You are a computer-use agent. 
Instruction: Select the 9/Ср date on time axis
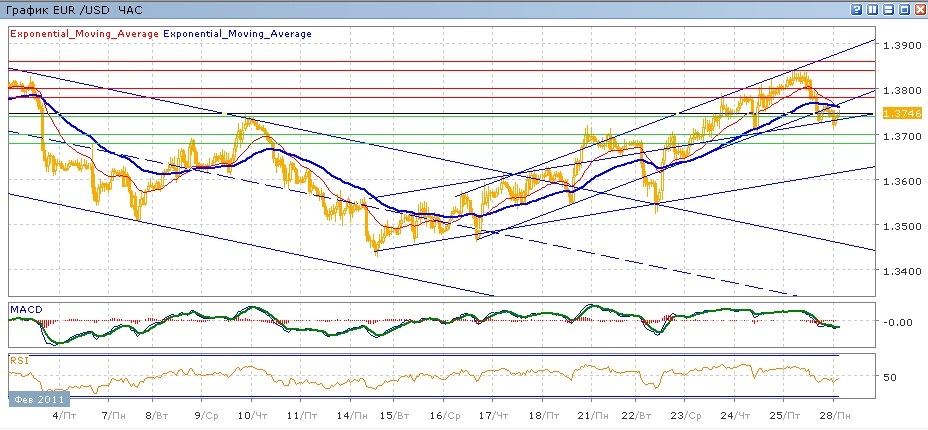[207, 416]
